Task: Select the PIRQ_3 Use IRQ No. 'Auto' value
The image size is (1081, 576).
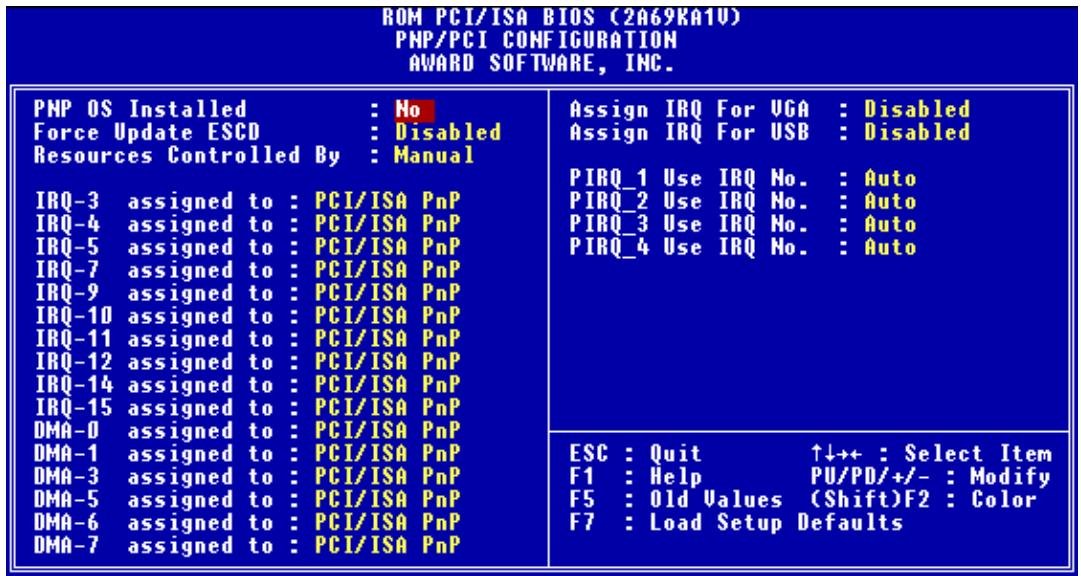Action: pyautogui.click(x=890, y=225)
